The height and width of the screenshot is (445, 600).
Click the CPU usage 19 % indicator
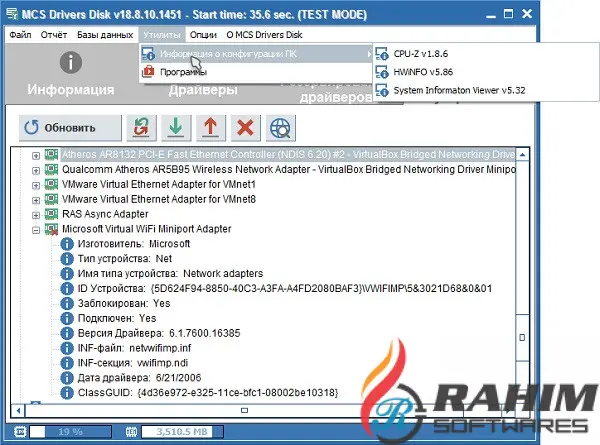click(70, 432)
